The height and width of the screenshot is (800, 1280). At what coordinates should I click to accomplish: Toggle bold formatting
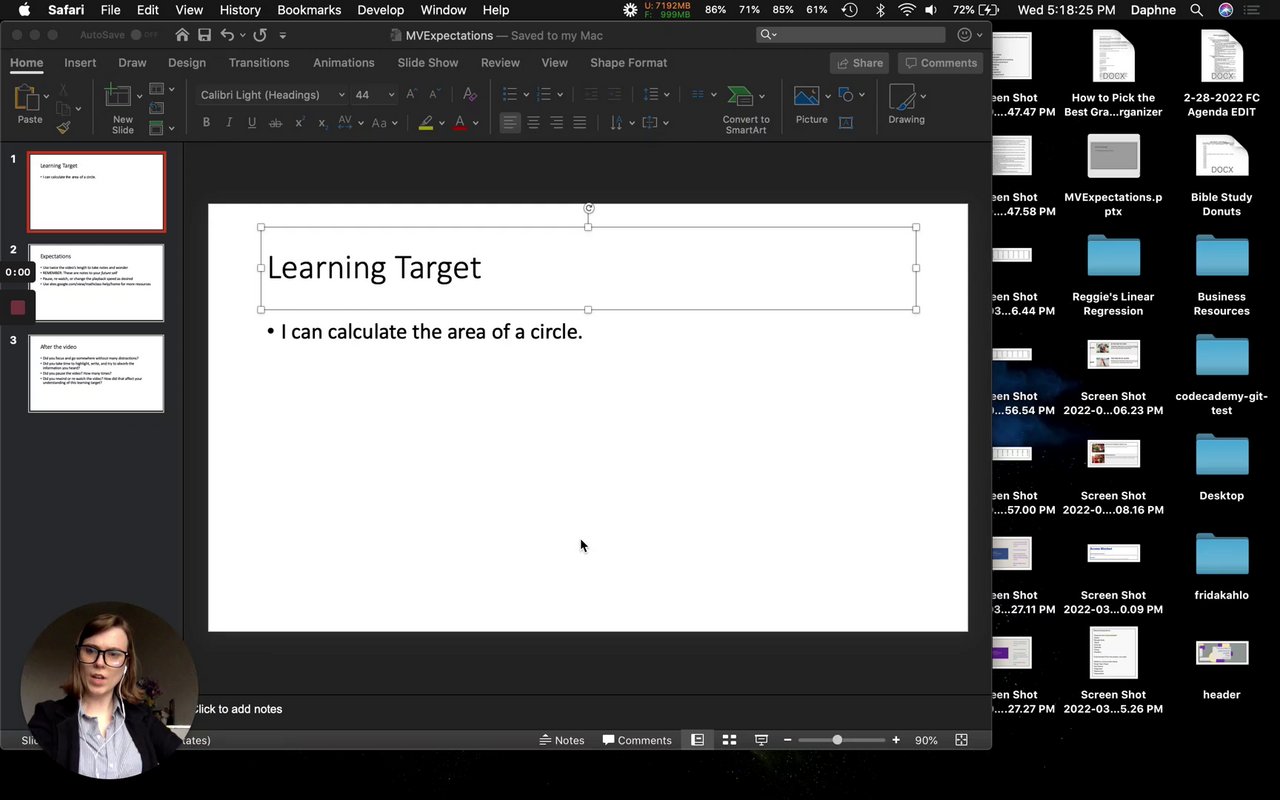[206, 123]
